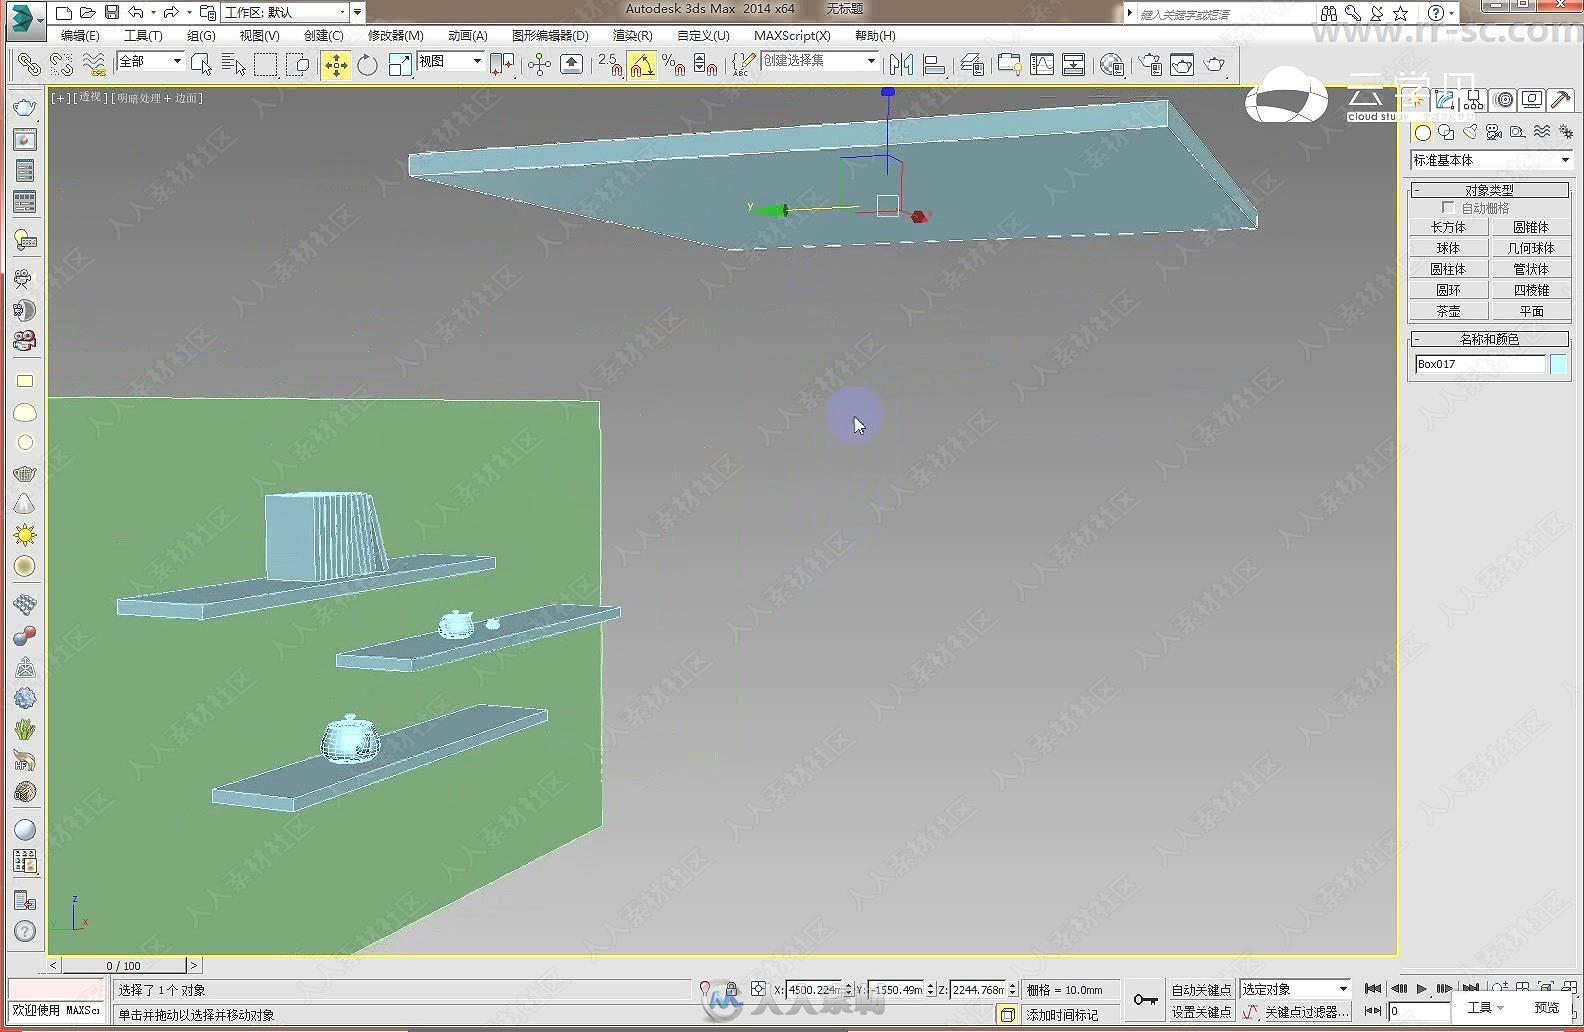Open the 工具(T) menu
Viewport: 1584px width, 1032px height.
143,35
